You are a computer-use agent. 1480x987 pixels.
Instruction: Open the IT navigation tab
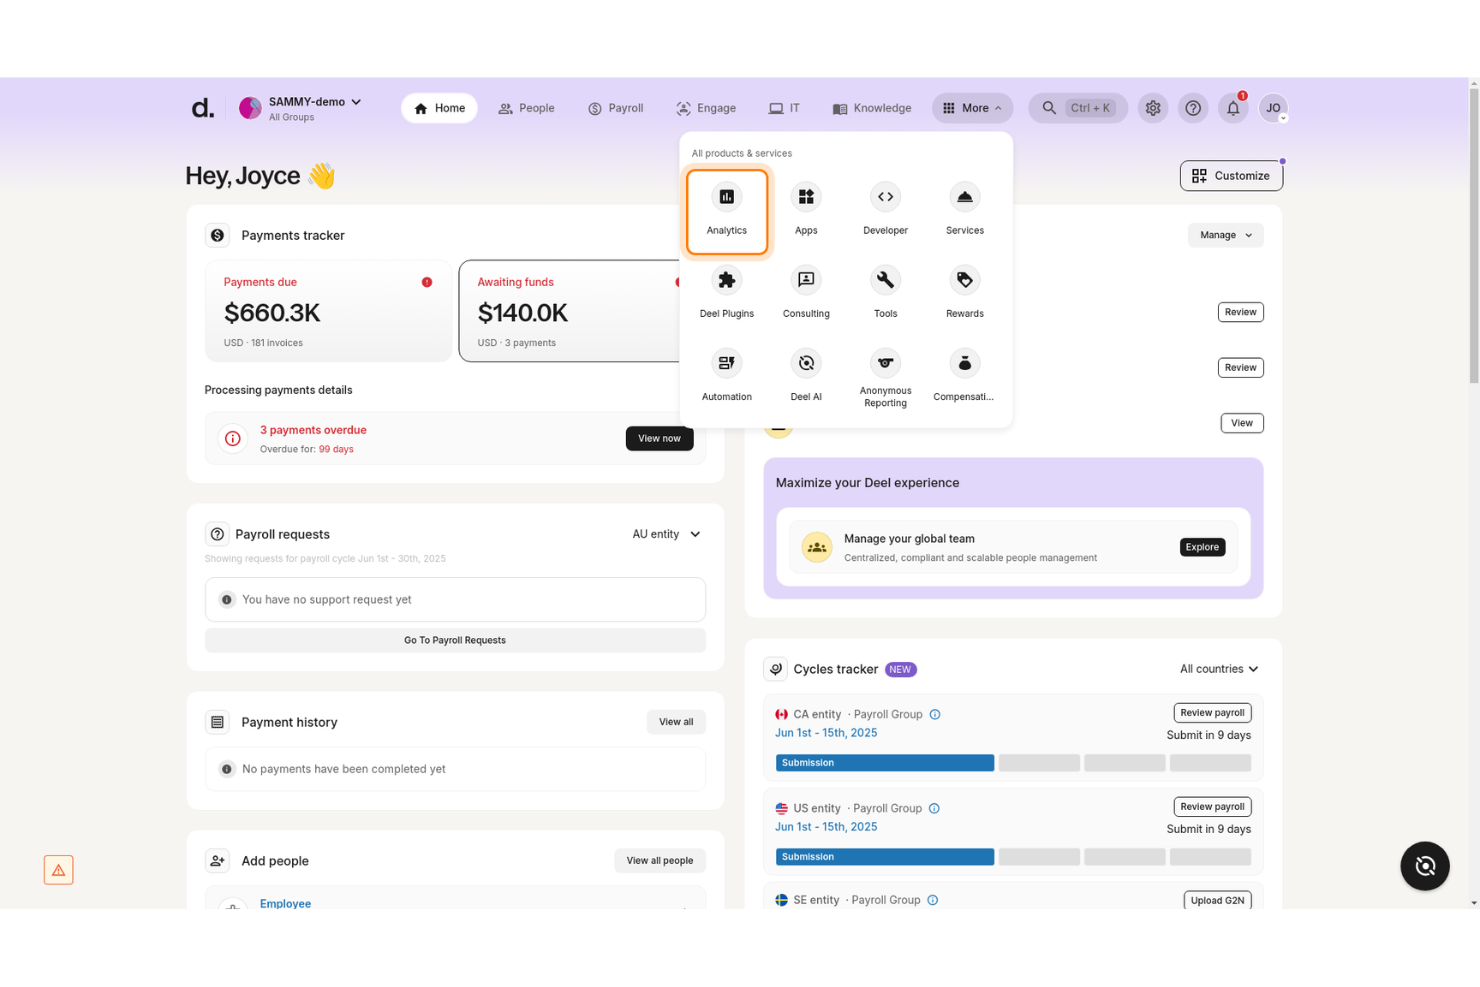tap(784, 108)
